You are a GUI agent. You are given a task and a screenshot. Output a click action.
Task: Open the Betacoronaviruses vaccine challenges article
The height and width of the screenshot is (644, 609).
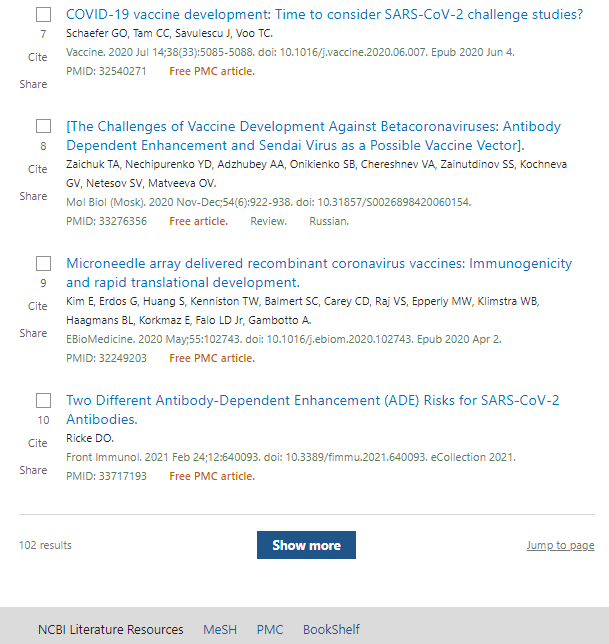click(x=313, y=136)
